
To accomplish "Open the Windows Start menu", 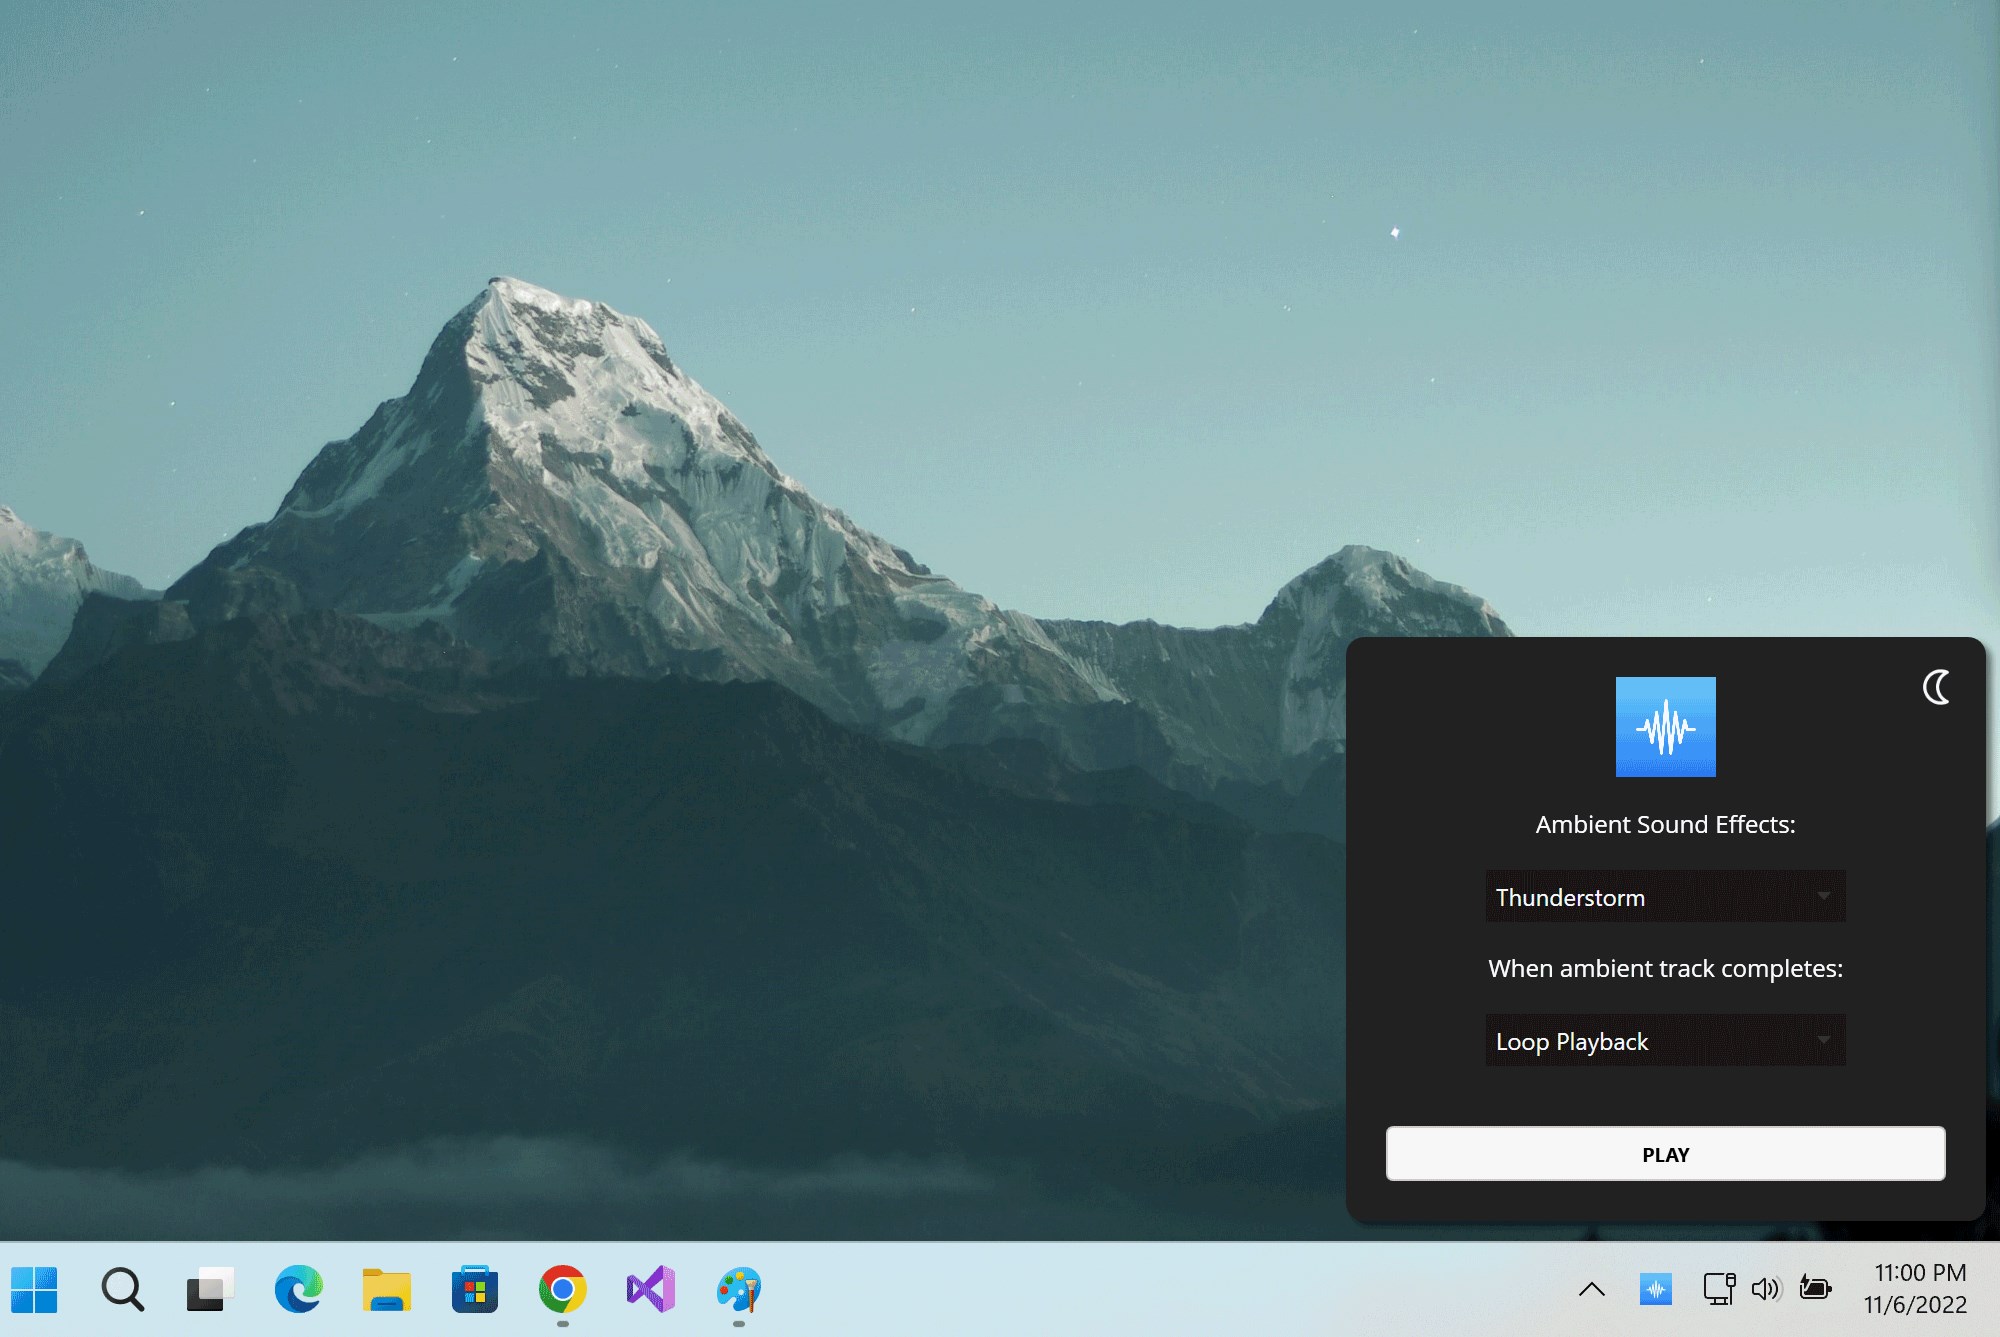I will click(x=34, y=1289).
